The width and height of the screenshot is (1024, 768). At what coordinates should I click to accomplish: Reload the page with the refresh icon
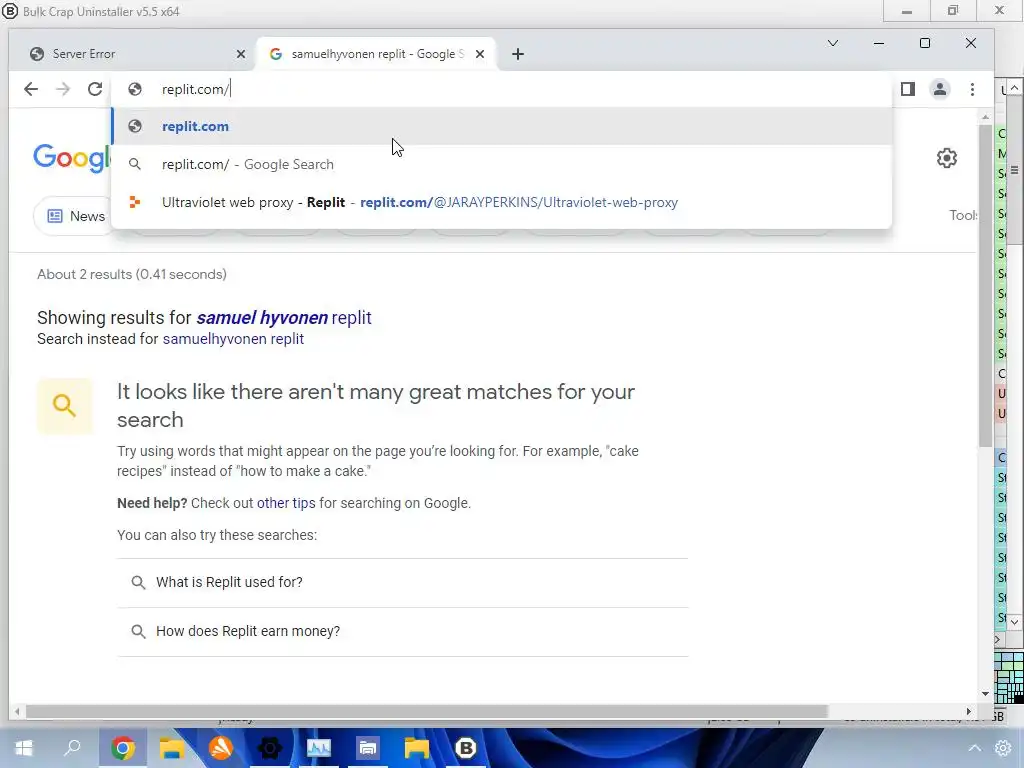coord(95,89)
